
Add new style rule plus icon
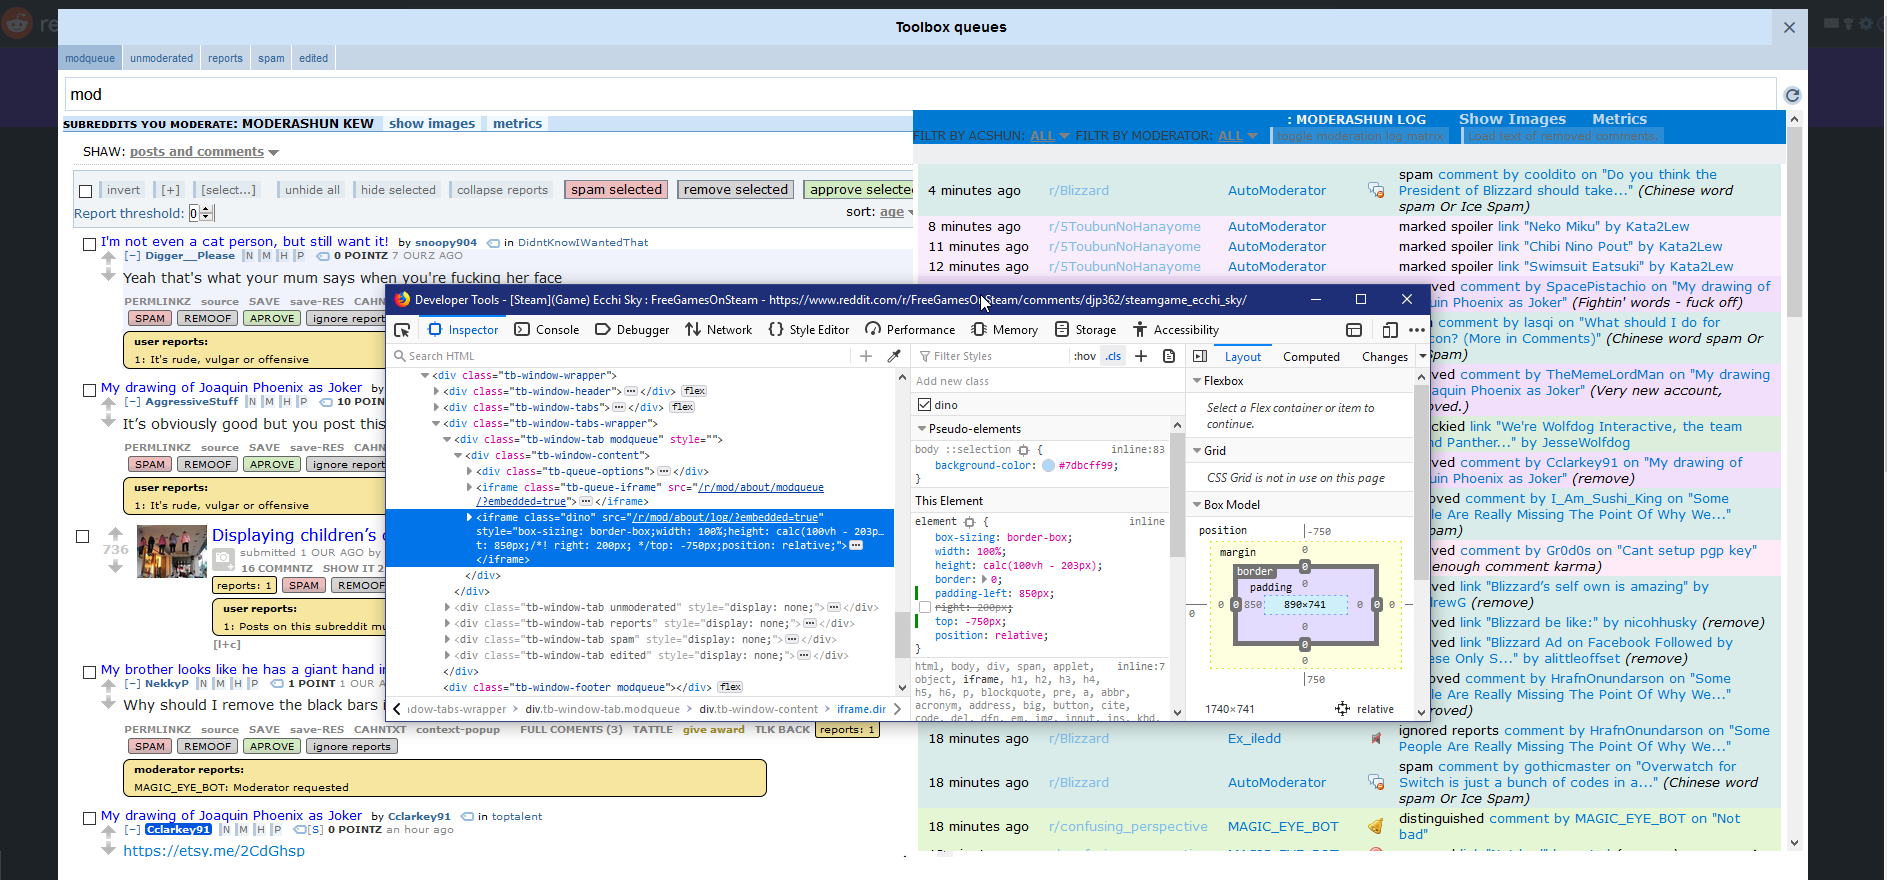click(x=1141, y=356)
